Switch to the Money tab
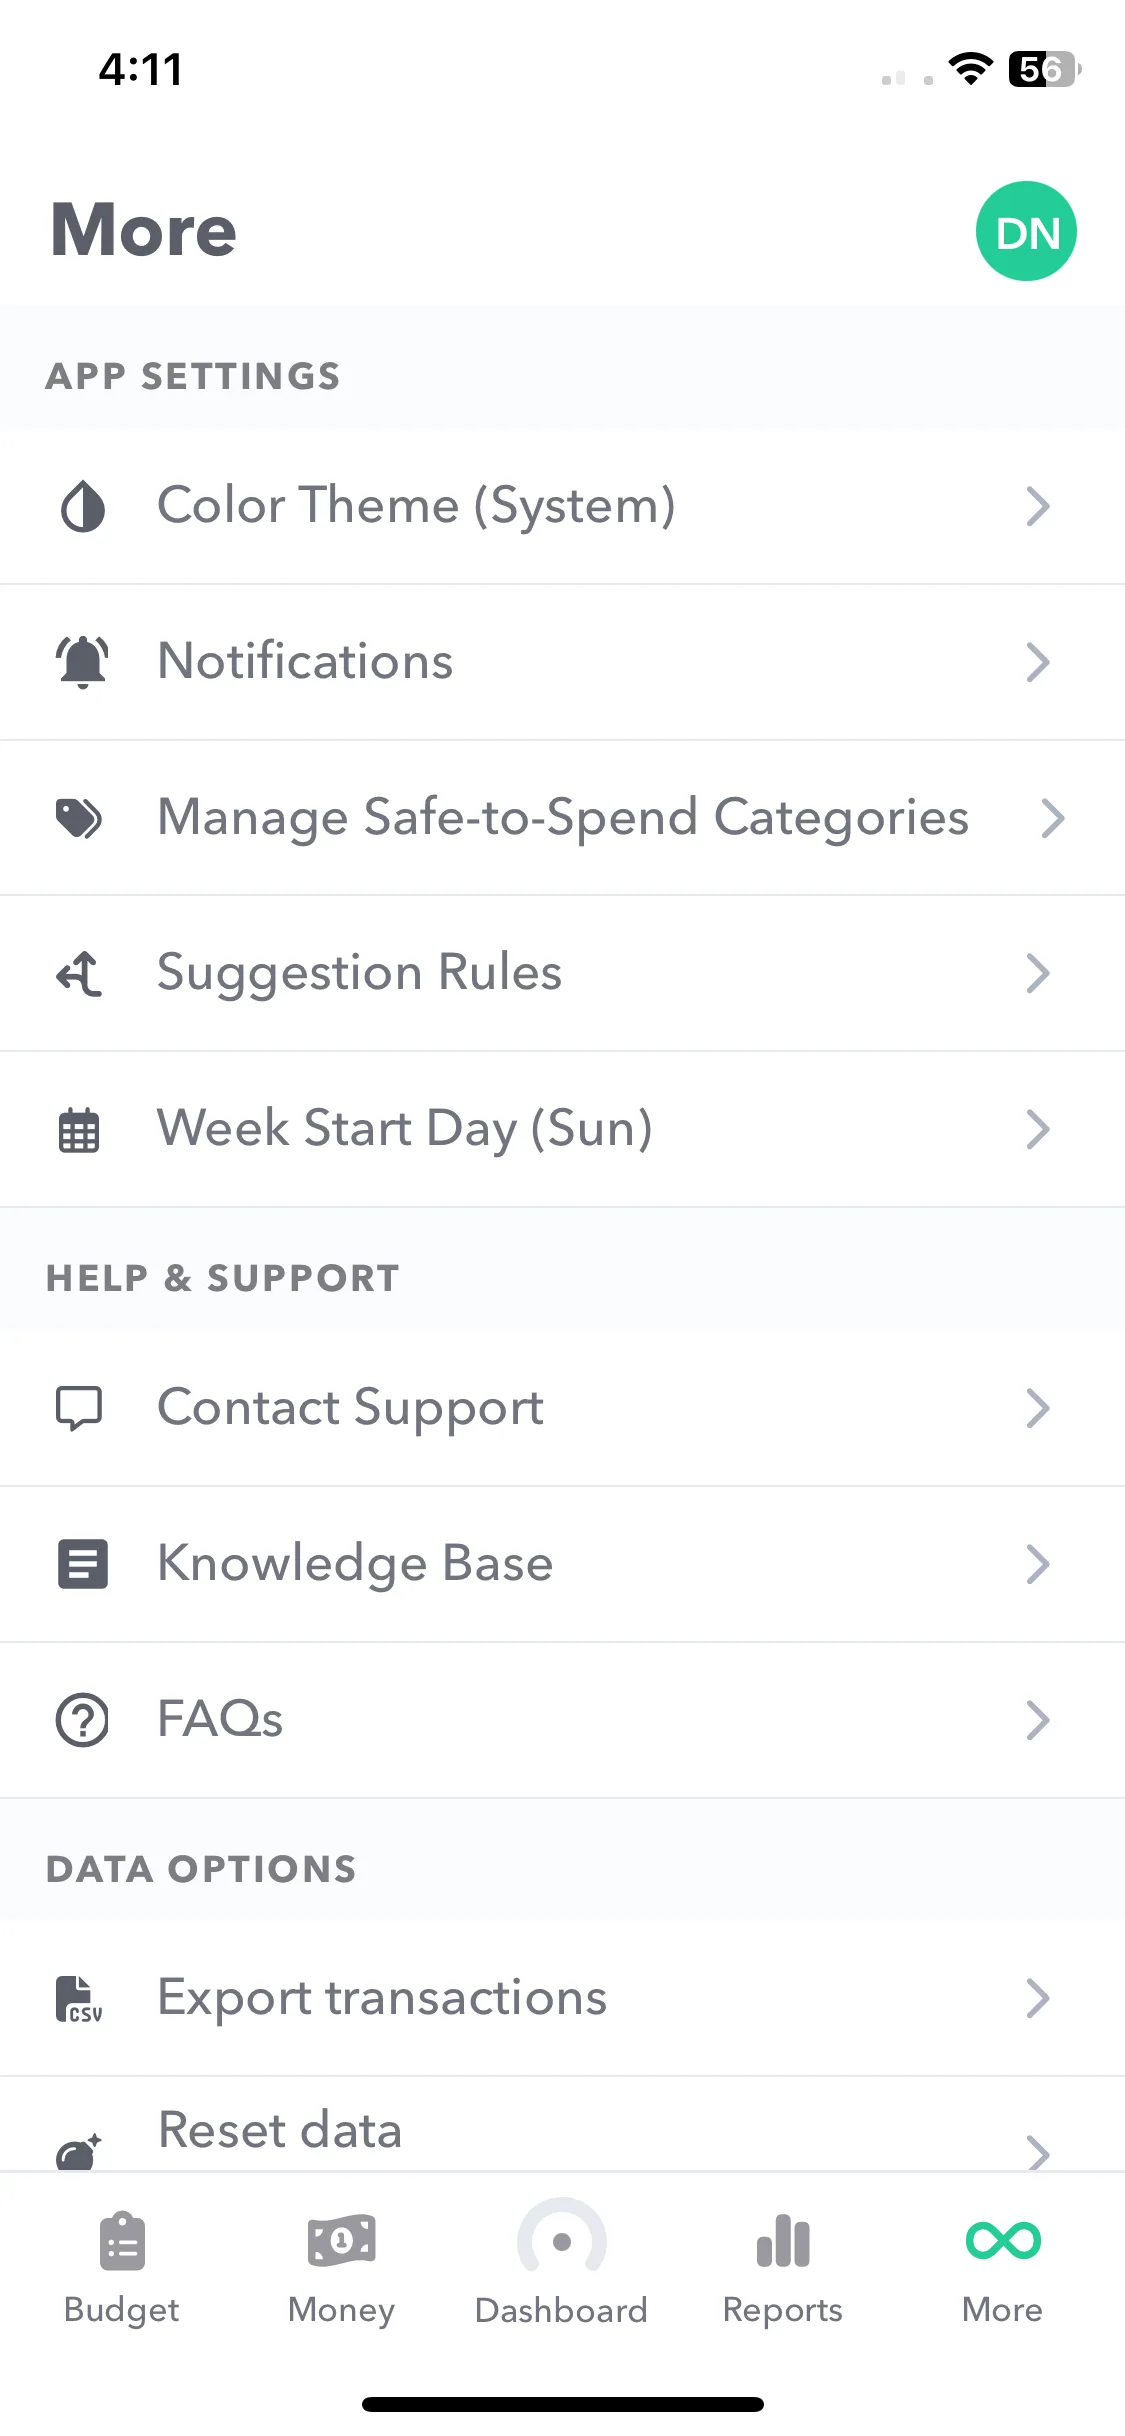The height and width of the screenshot is (2436, 1125). click(341, 2268)
